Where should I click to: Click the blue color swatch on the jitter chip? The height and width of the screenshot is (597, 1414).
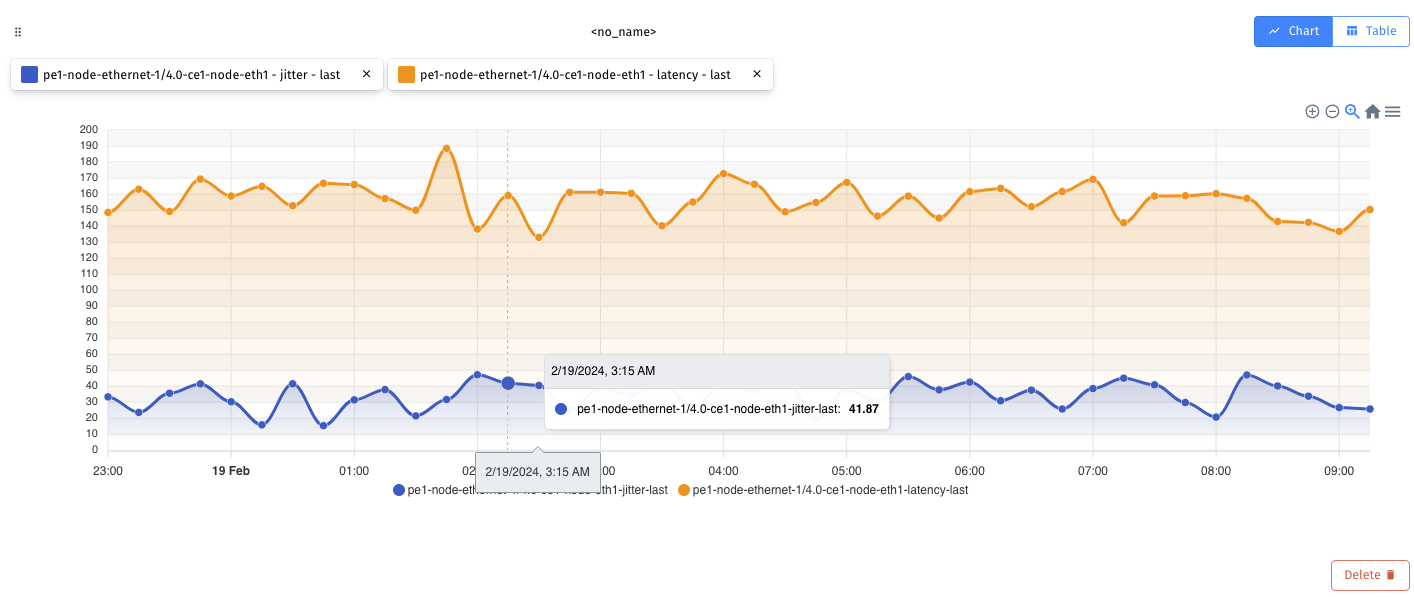pos(28,73)
